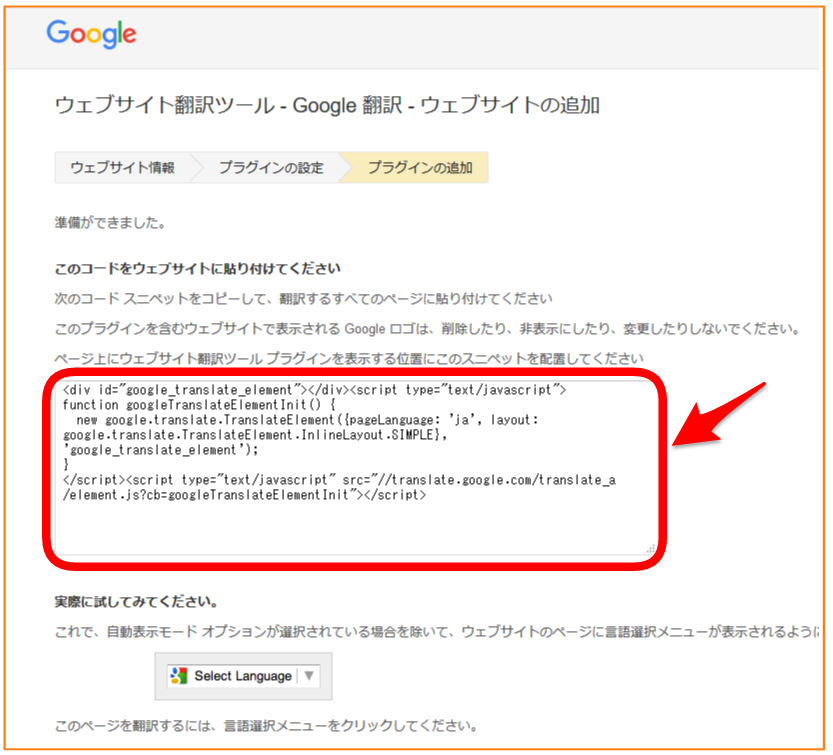Click the text 準備ができました。
Viewport: 833px width, 755px height.
111,222
